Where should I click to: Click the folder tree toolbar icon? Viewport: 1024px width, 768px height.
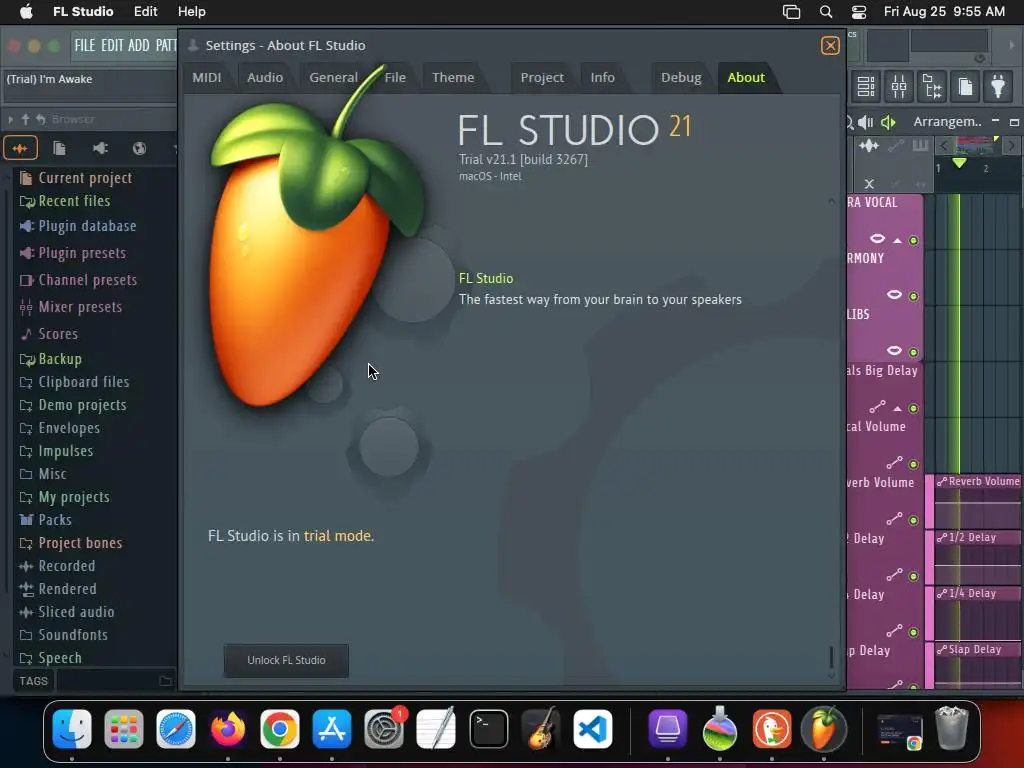click(x=932, y=86)
